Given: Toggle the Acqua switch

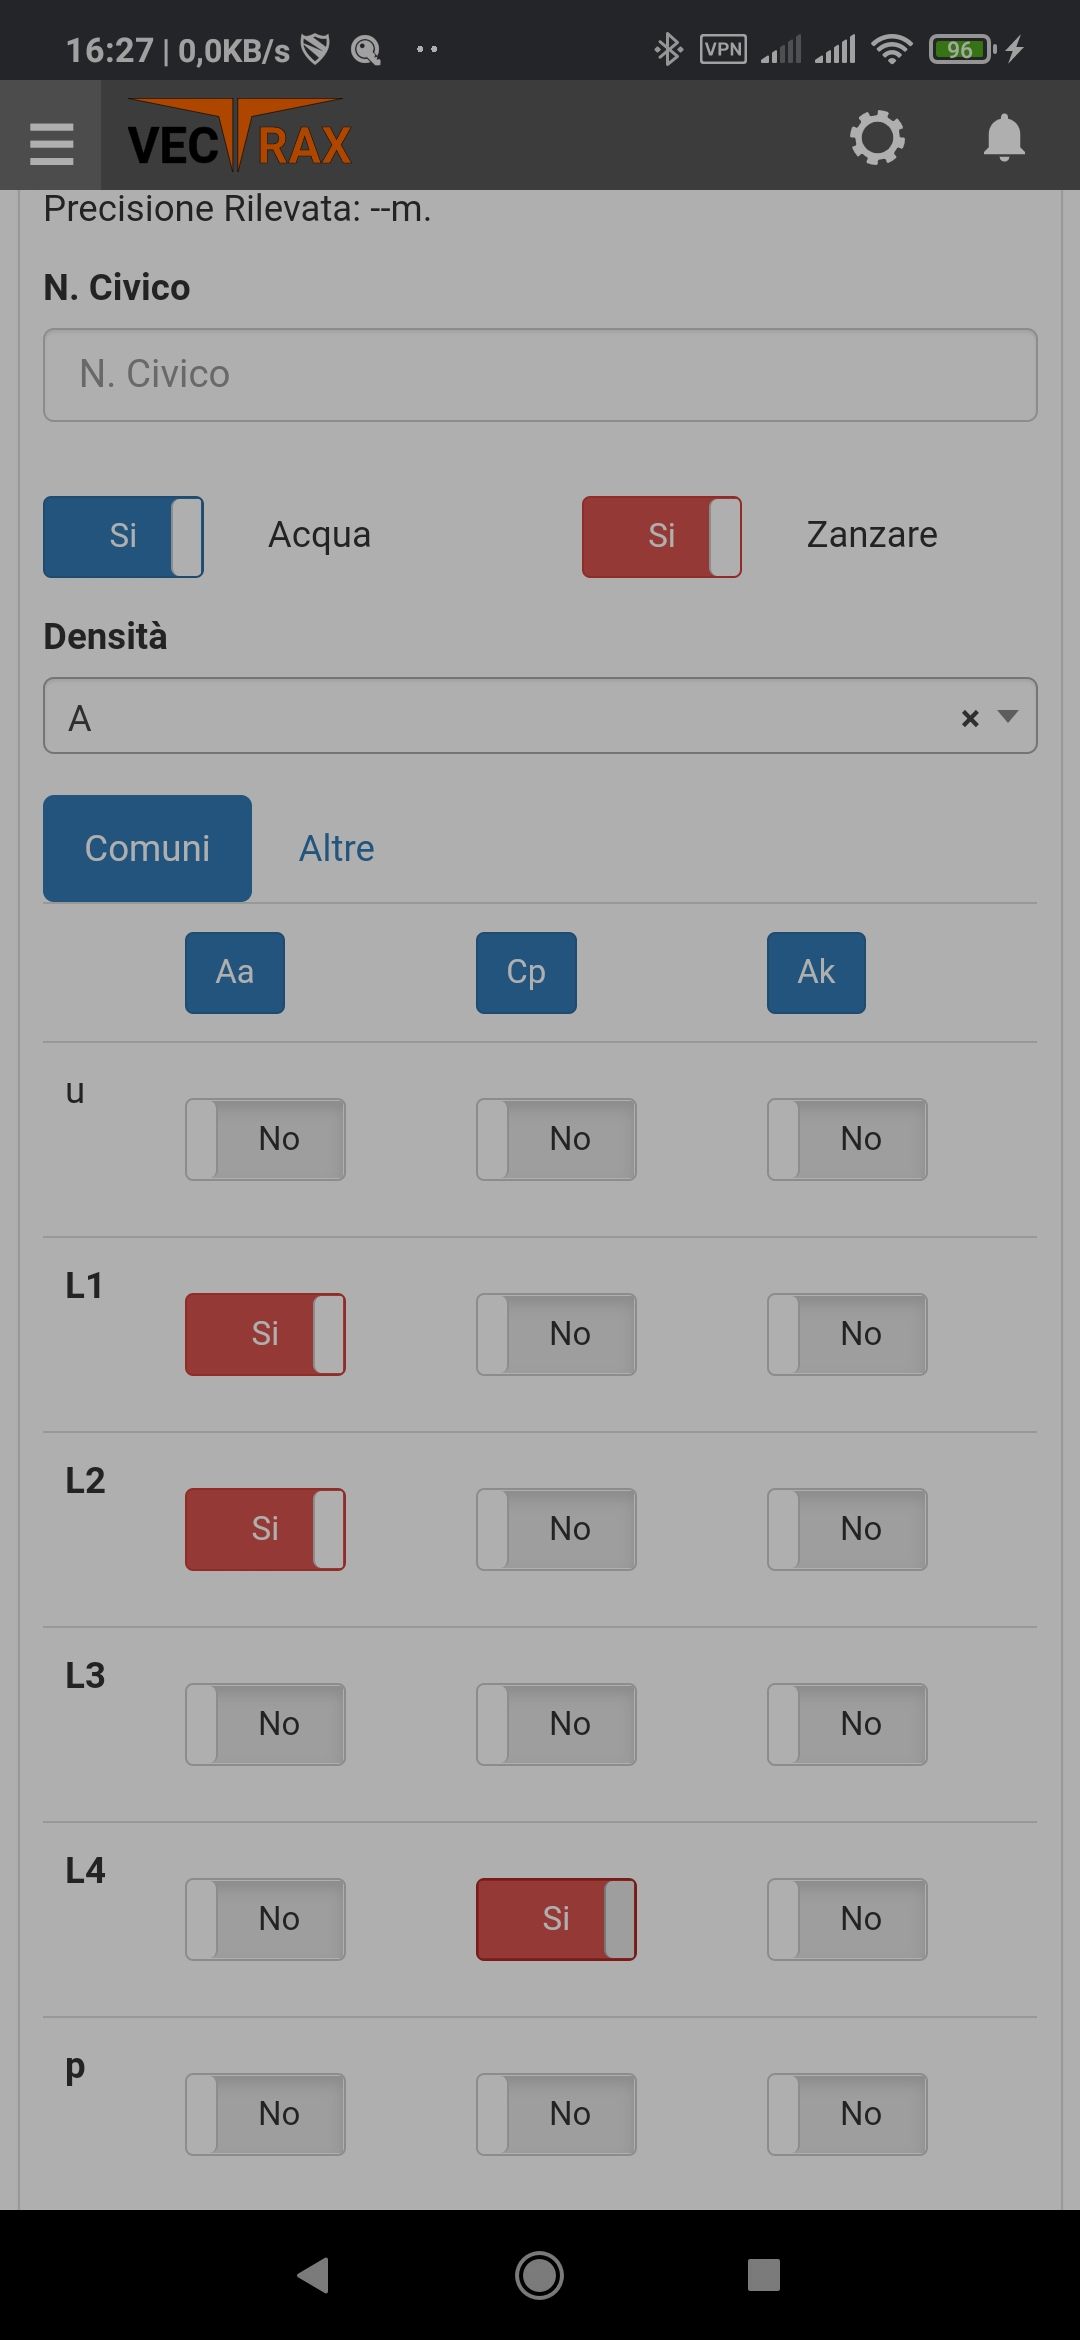Looking at the screenshot, I should (123, 537).
